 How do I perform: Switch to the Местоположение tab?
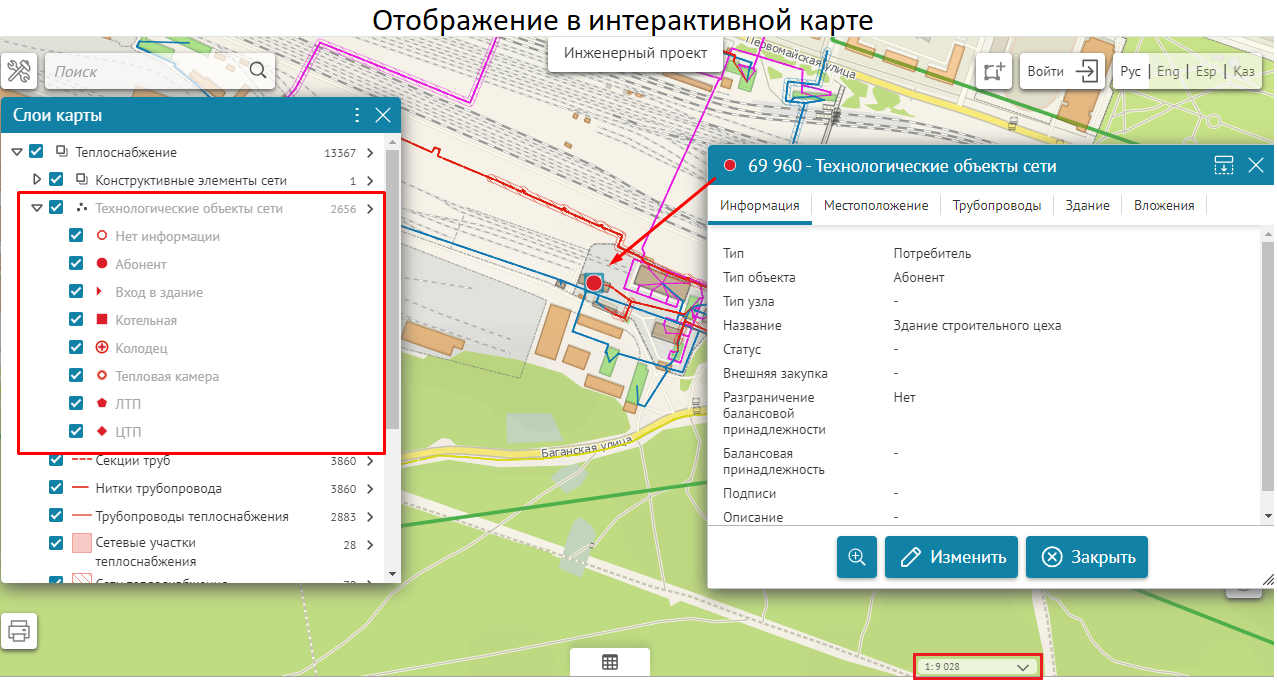coord(875,205)
